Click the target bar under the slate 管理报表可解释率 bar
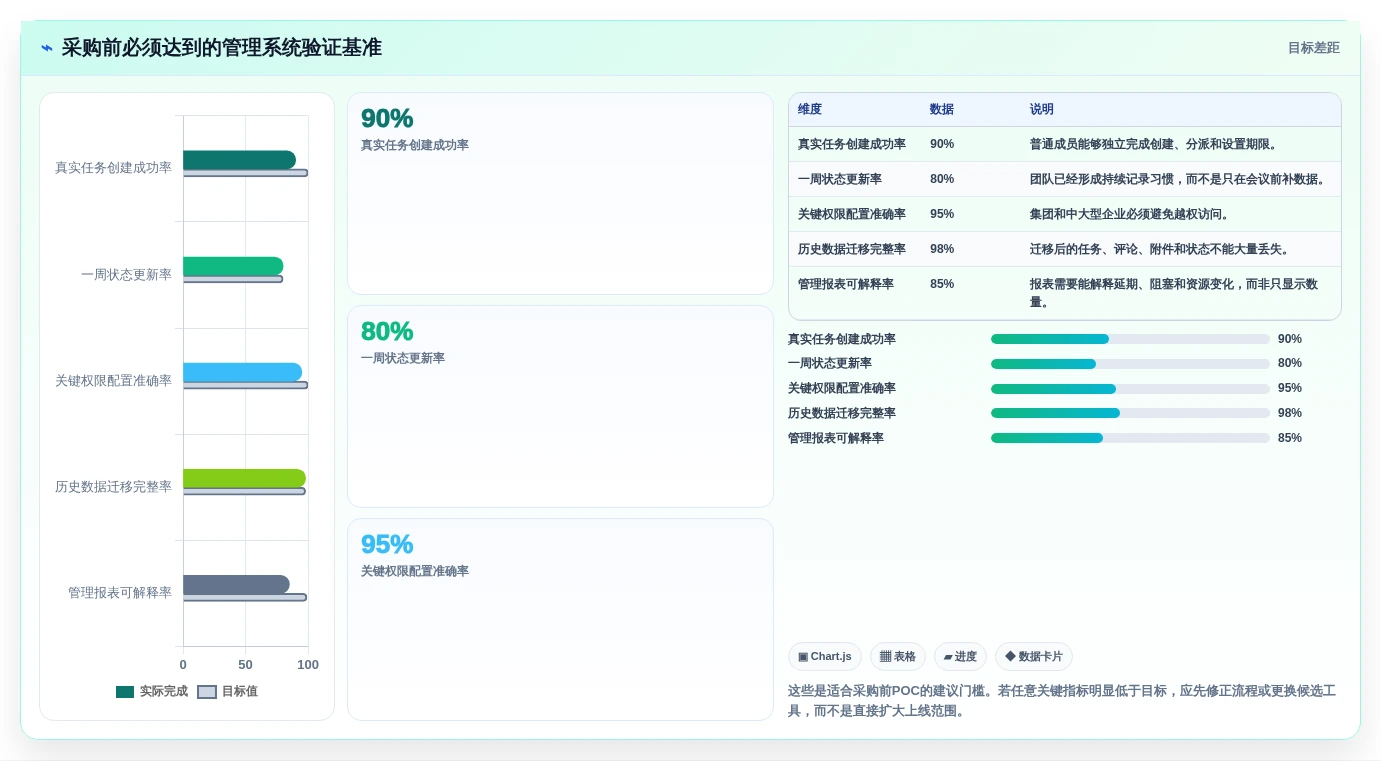1381x761 pixels. (244, 597)
